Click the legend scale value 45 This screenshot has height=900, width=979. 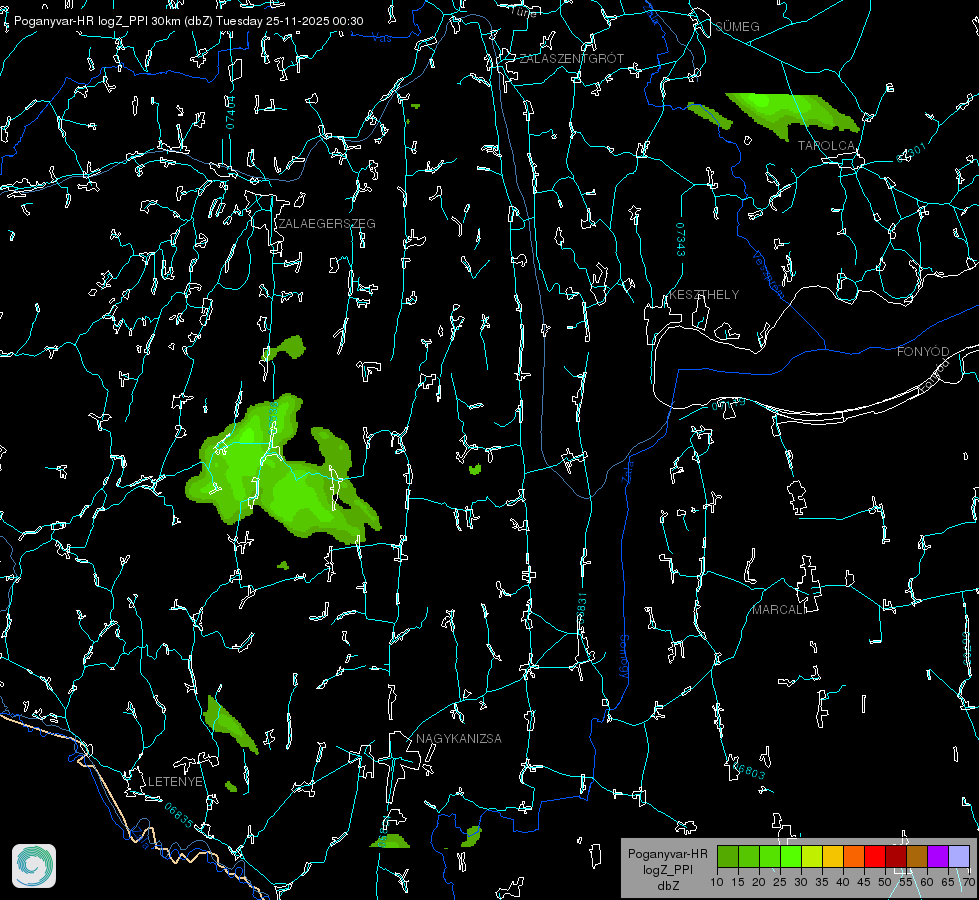coord(863,882)
